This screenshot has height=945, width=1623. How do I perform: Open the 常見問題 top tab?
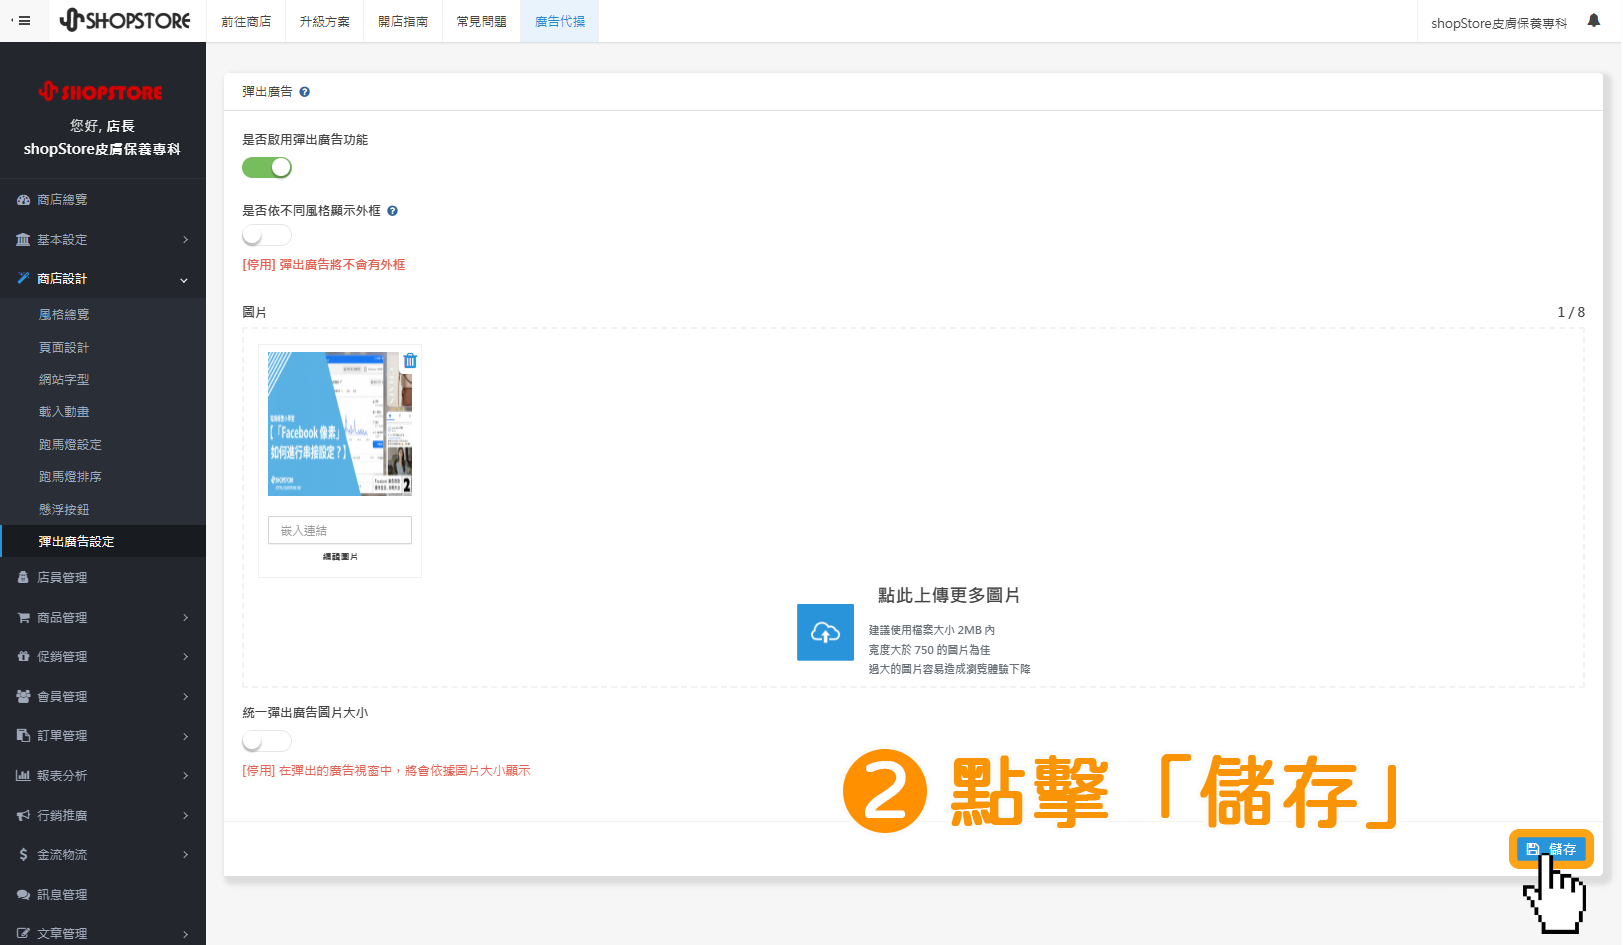(x=481, y=21)
